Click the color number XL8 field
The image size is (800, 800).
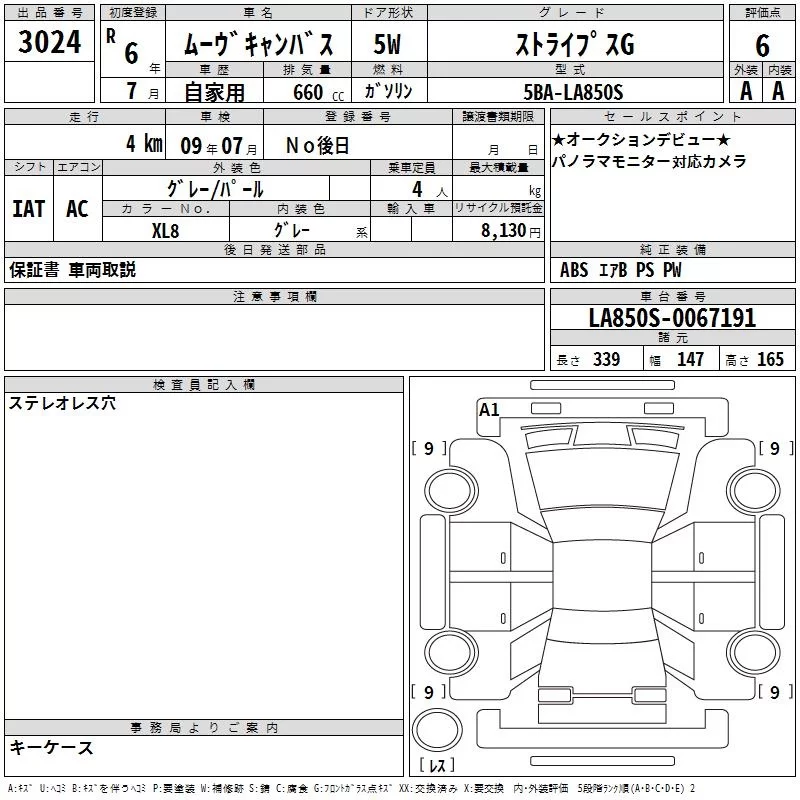165,230
